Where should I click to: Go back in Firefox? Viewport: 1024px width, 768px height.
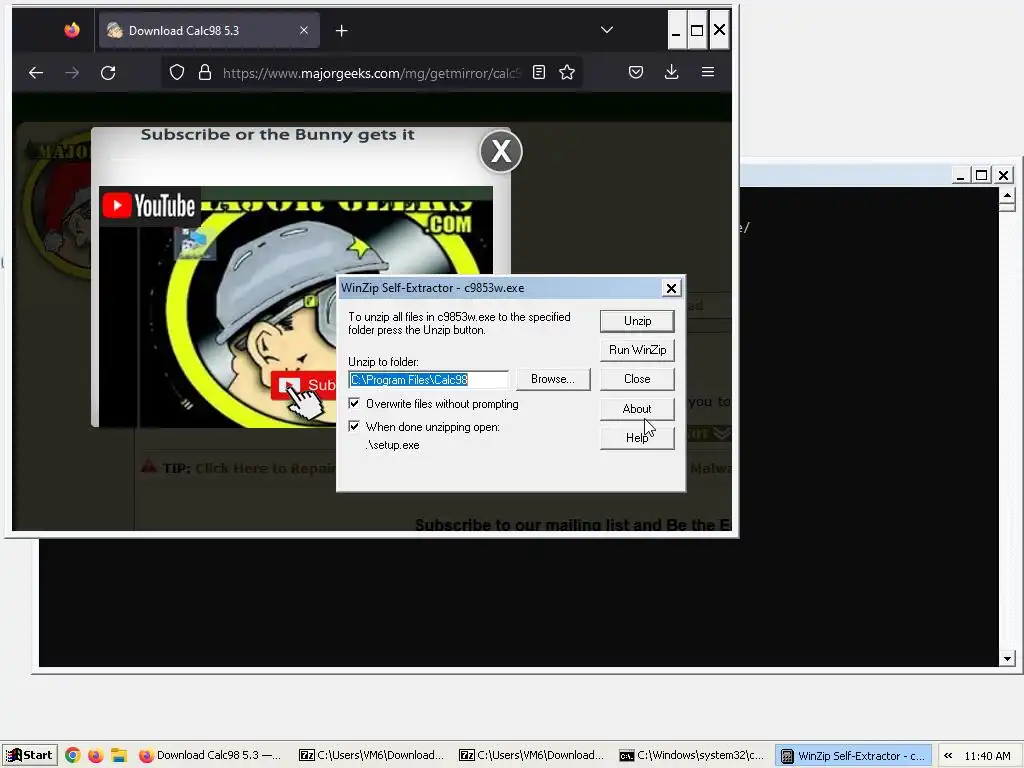coord(36,72)
